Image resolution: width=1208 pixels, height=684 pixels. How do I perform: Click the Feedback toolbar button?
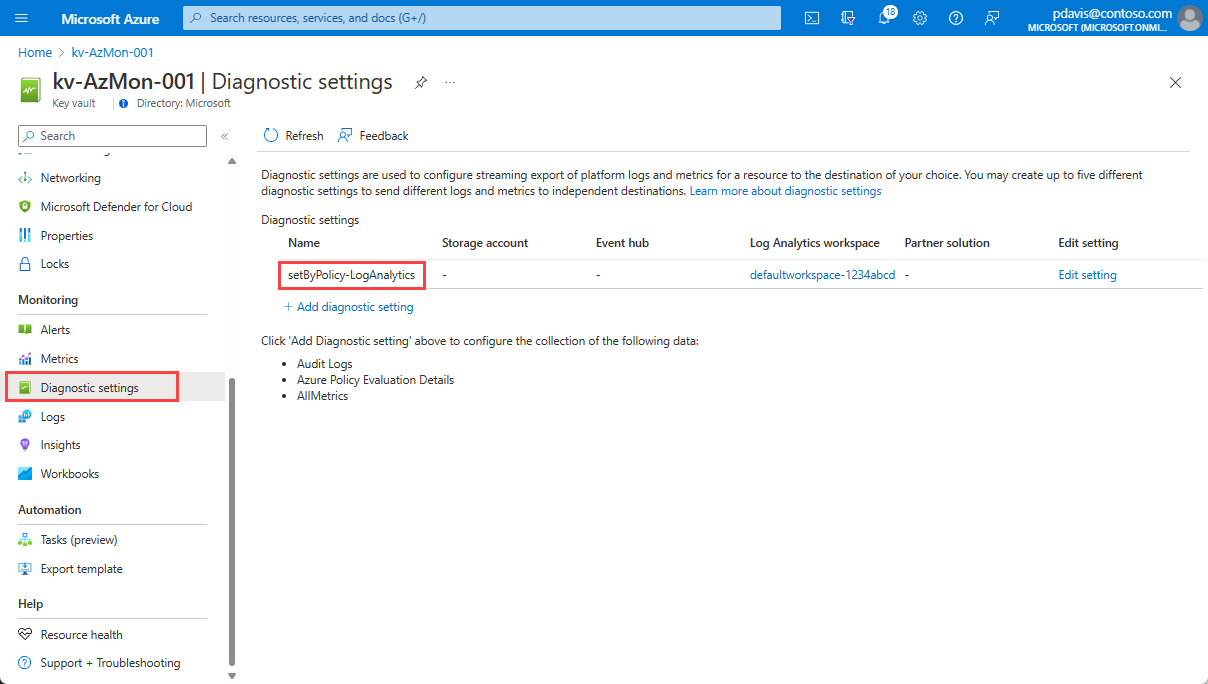[373, 135]
